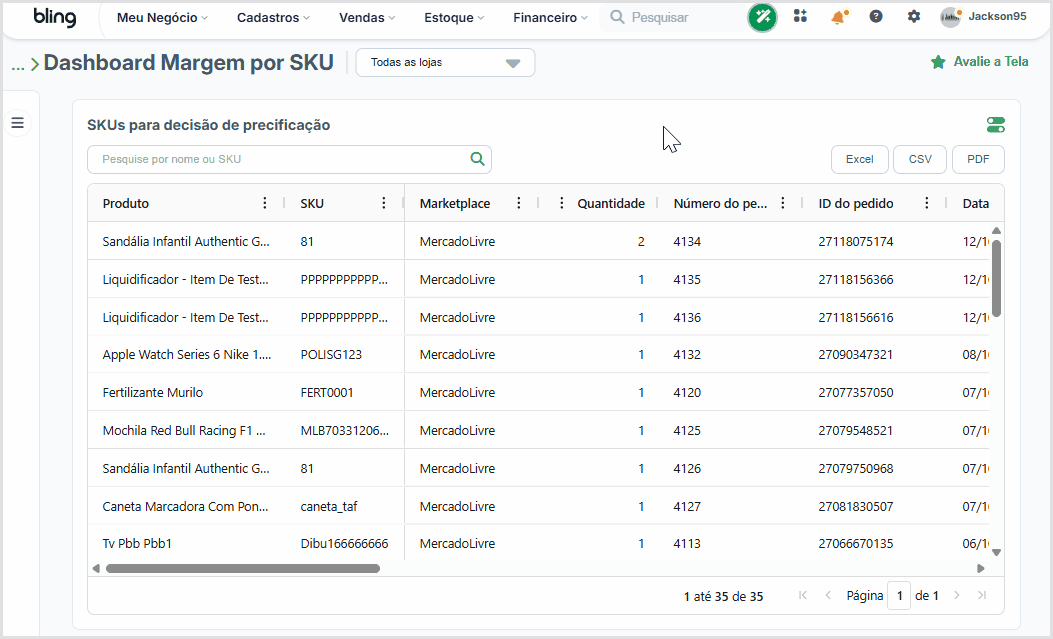Open Número do pedido column options menu
This screenshot has height=639, width=1053.
pos(782,203)
